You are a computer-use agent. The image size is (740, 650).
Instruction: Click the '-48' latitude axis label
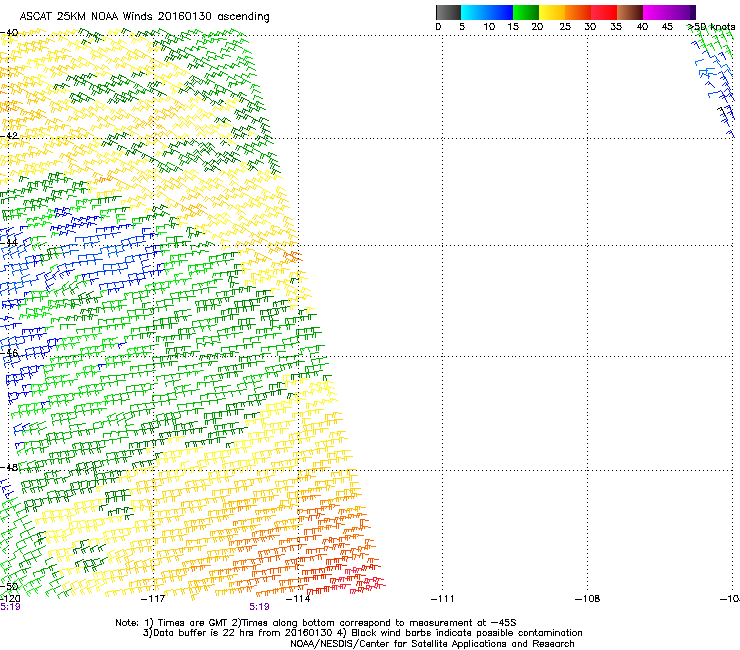point(9,467)
